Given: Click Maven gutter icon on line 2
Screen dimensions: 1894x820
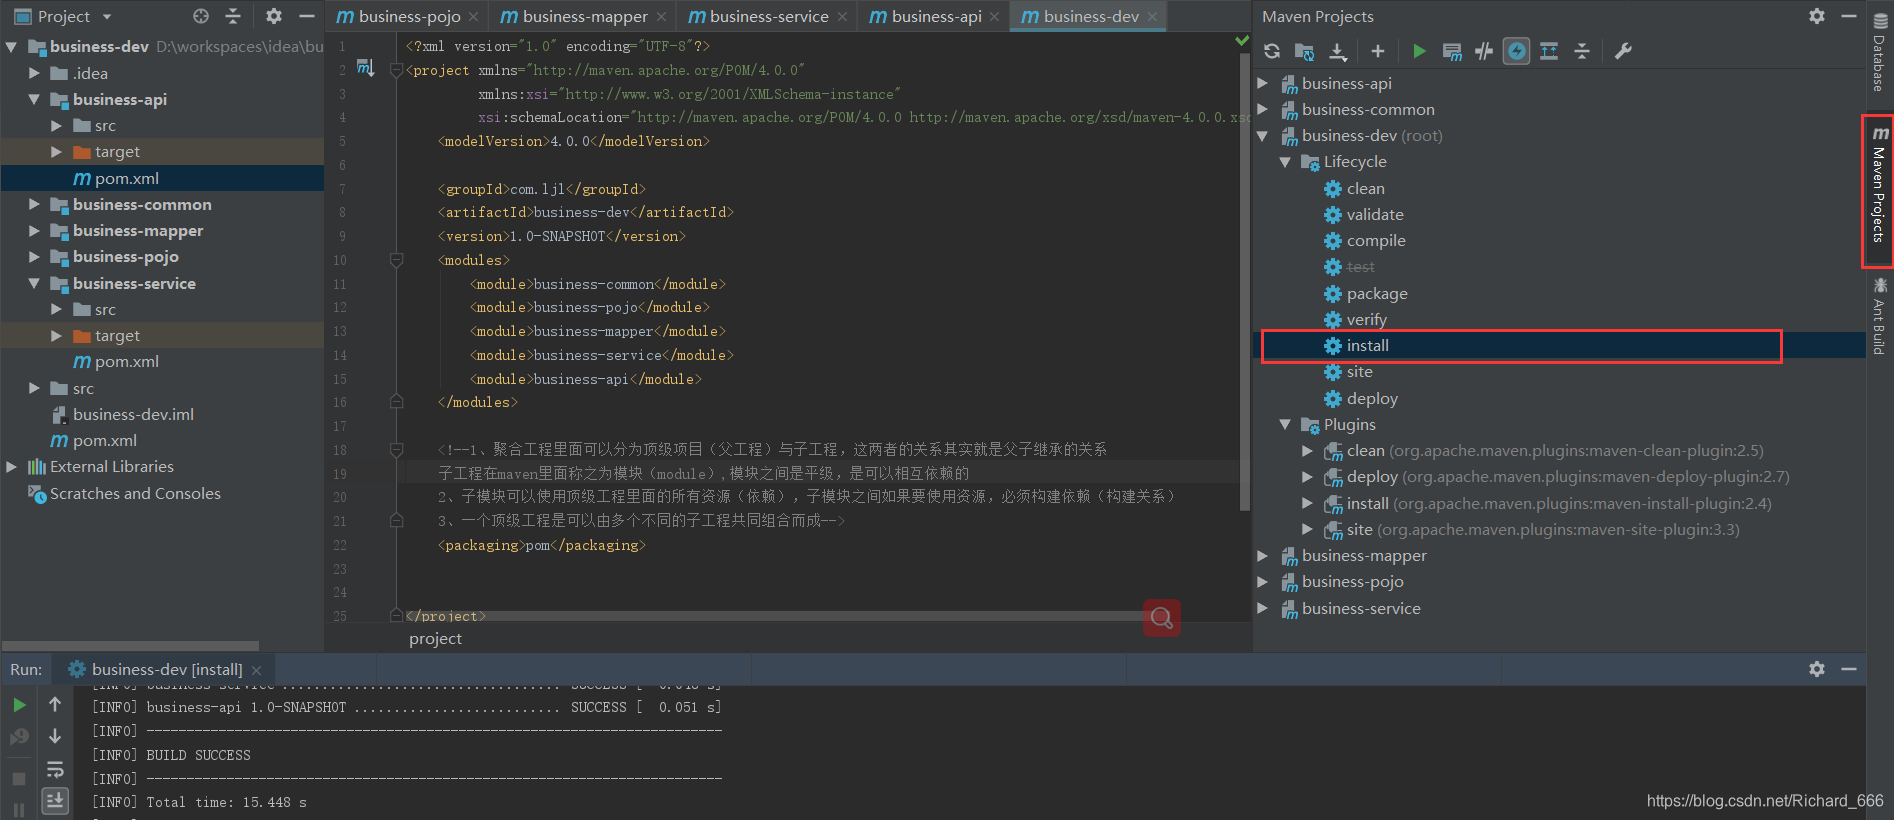Looking at the screenshot, I should pyautogui.click(x=365, y=68).
